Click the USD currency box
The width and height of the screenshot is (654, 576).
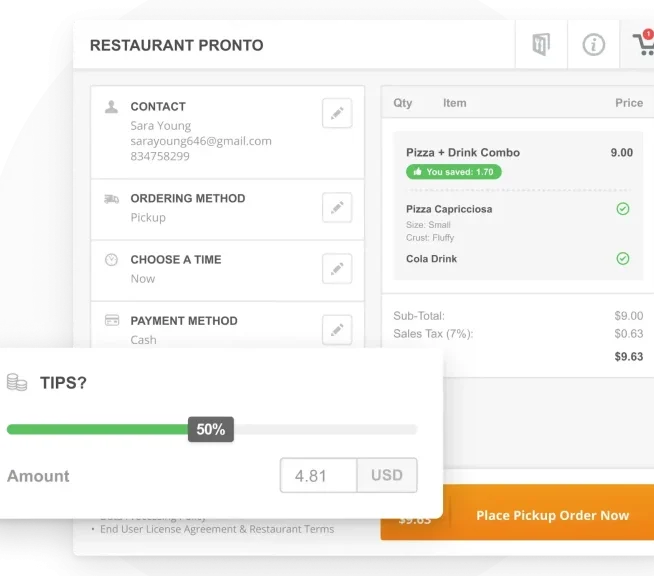pyautogui.click(x=387, y=475)
